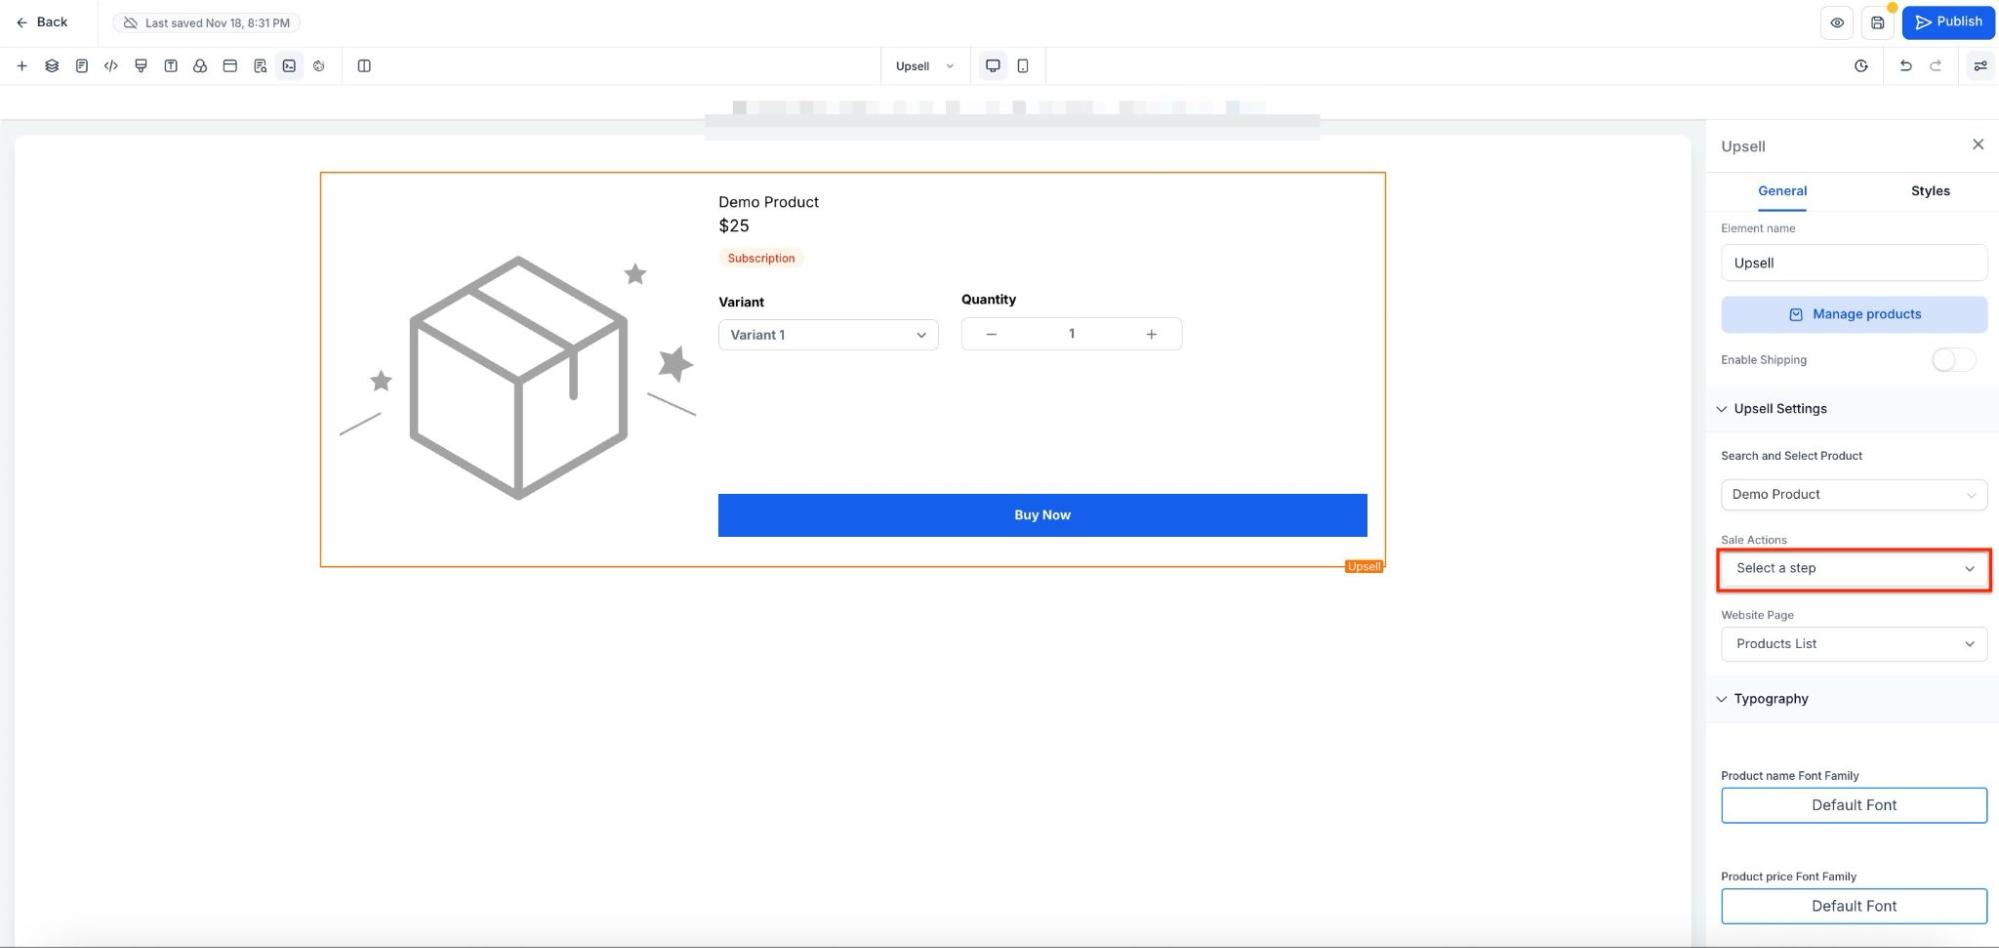Image resolution: width=1999 pixels, height=948 pixels.
Task: Click the Element name input field
Action: [x=1853, y=263]
